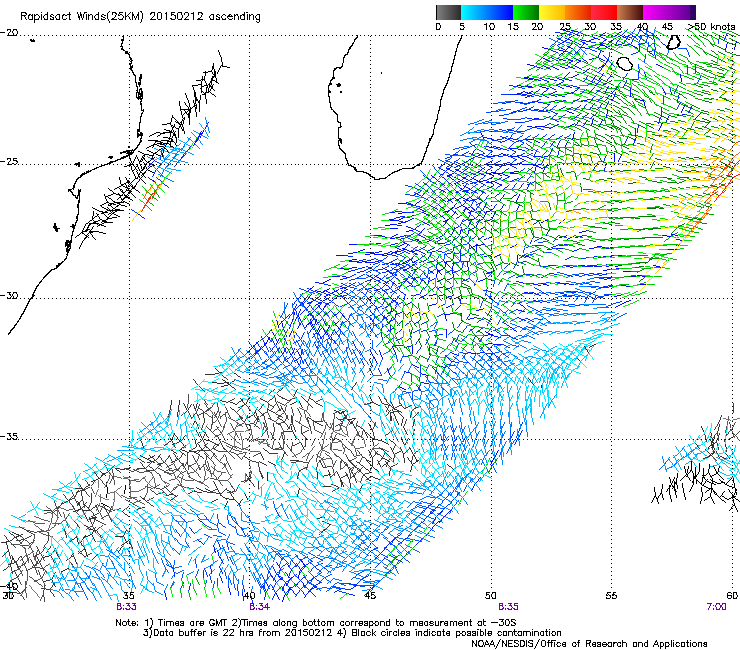
Task: Pick the brown 35-40 knots legend segment
Action: pyautogui.click(x=630, y=12)
